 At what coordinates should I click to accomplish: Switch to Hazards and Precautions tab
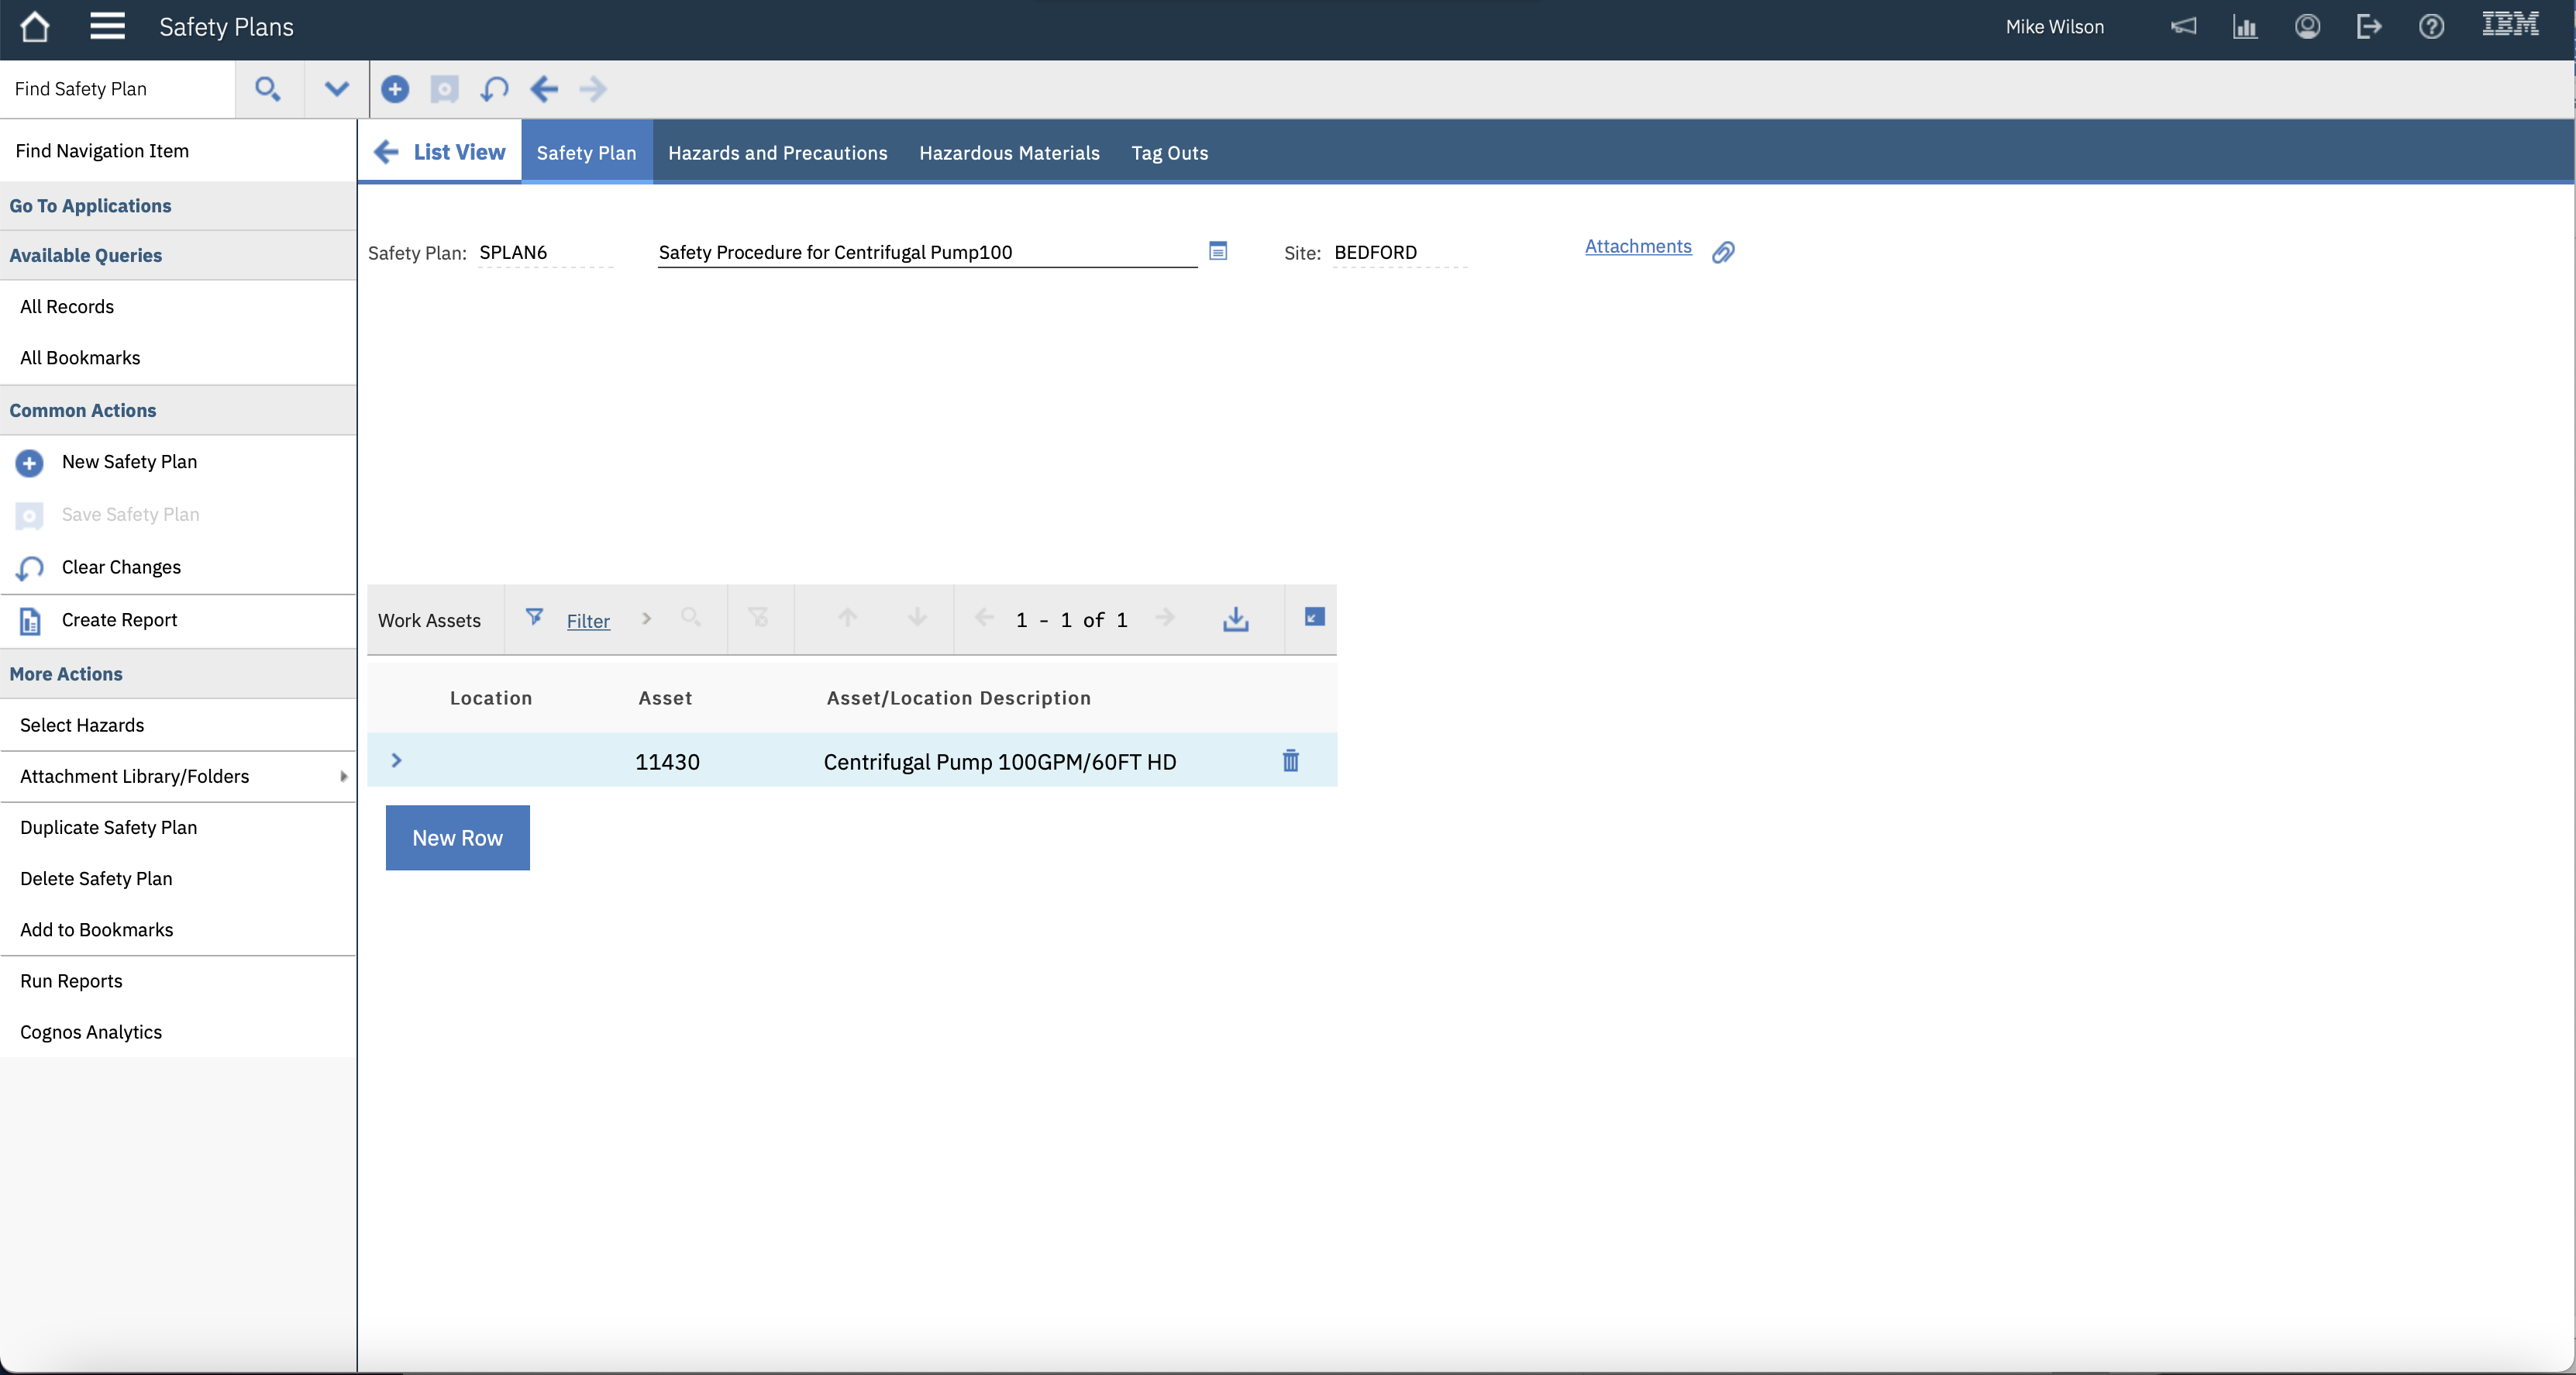tap(777, 153)
